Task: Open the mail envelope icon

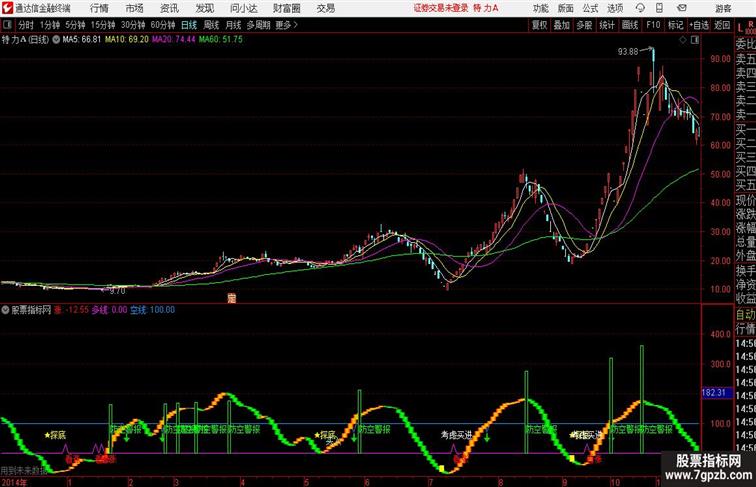Action: 682,8
